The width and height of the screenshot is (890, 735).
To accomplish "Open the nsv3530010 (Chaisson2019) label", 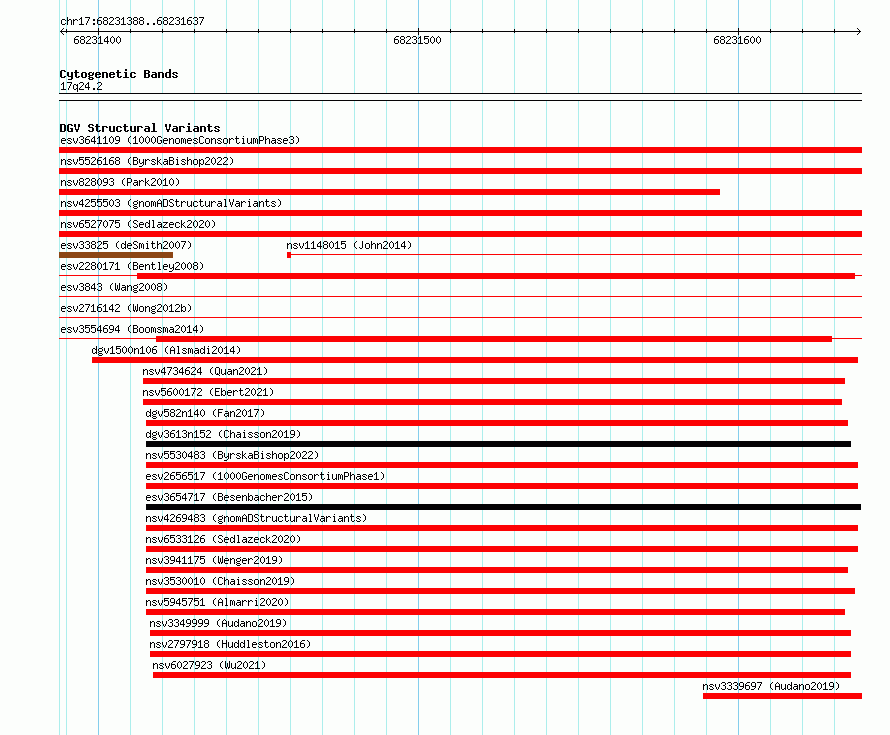I will click(220, 581).
